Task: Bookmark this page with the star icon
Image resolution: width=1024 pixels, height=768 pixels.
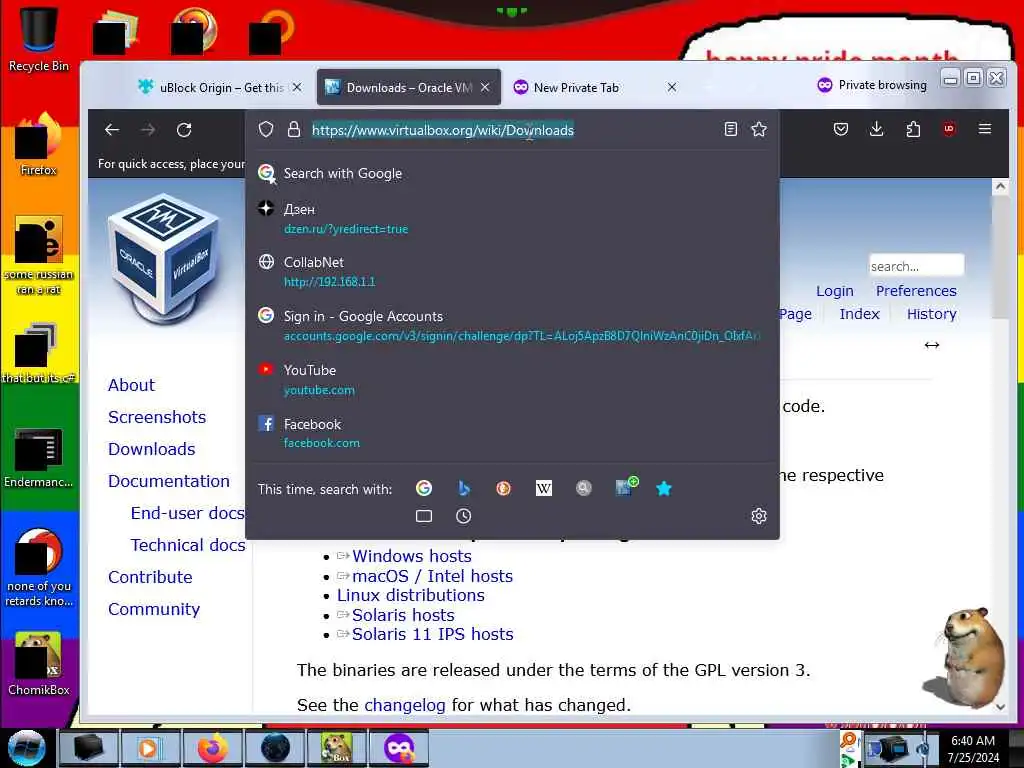Action: pos(759,129)
